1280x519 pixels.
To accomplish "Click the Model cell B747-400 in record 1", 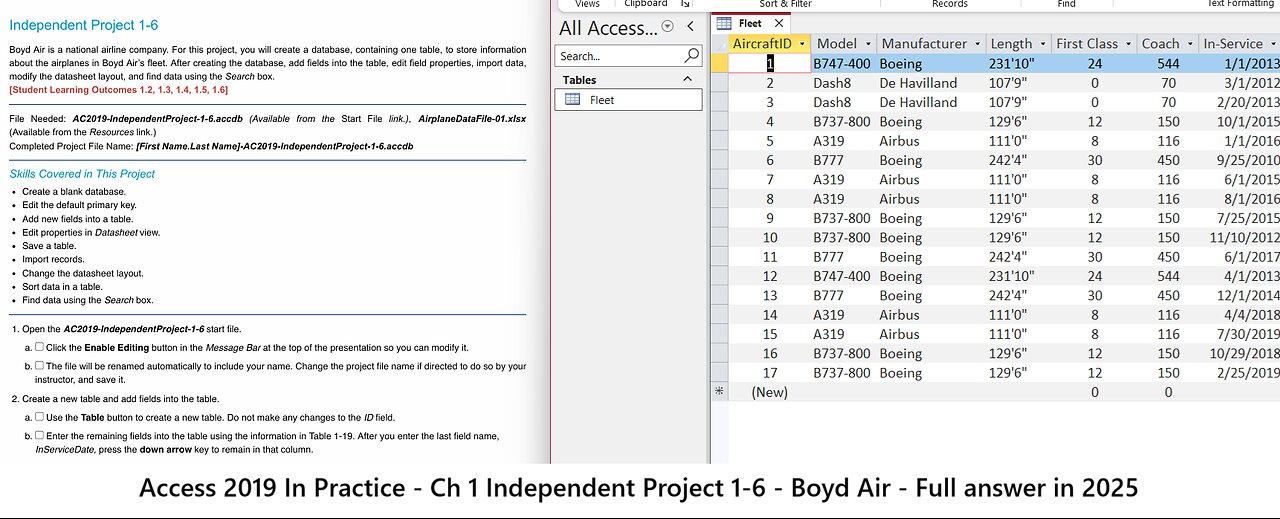I will point(842,63).
